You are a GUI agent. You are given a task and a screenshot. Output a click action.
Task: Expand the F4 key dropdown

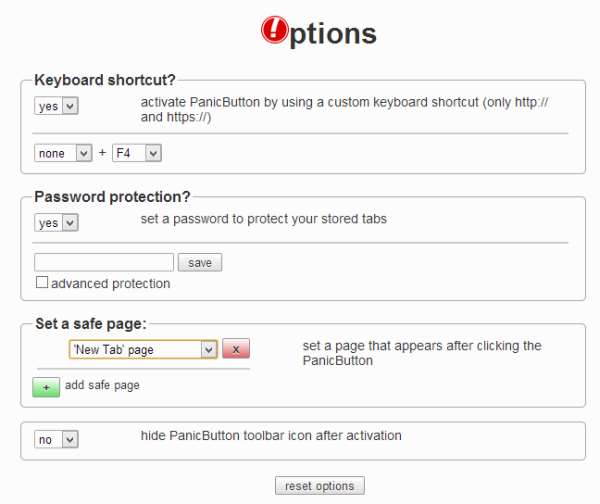pos(137,153)
